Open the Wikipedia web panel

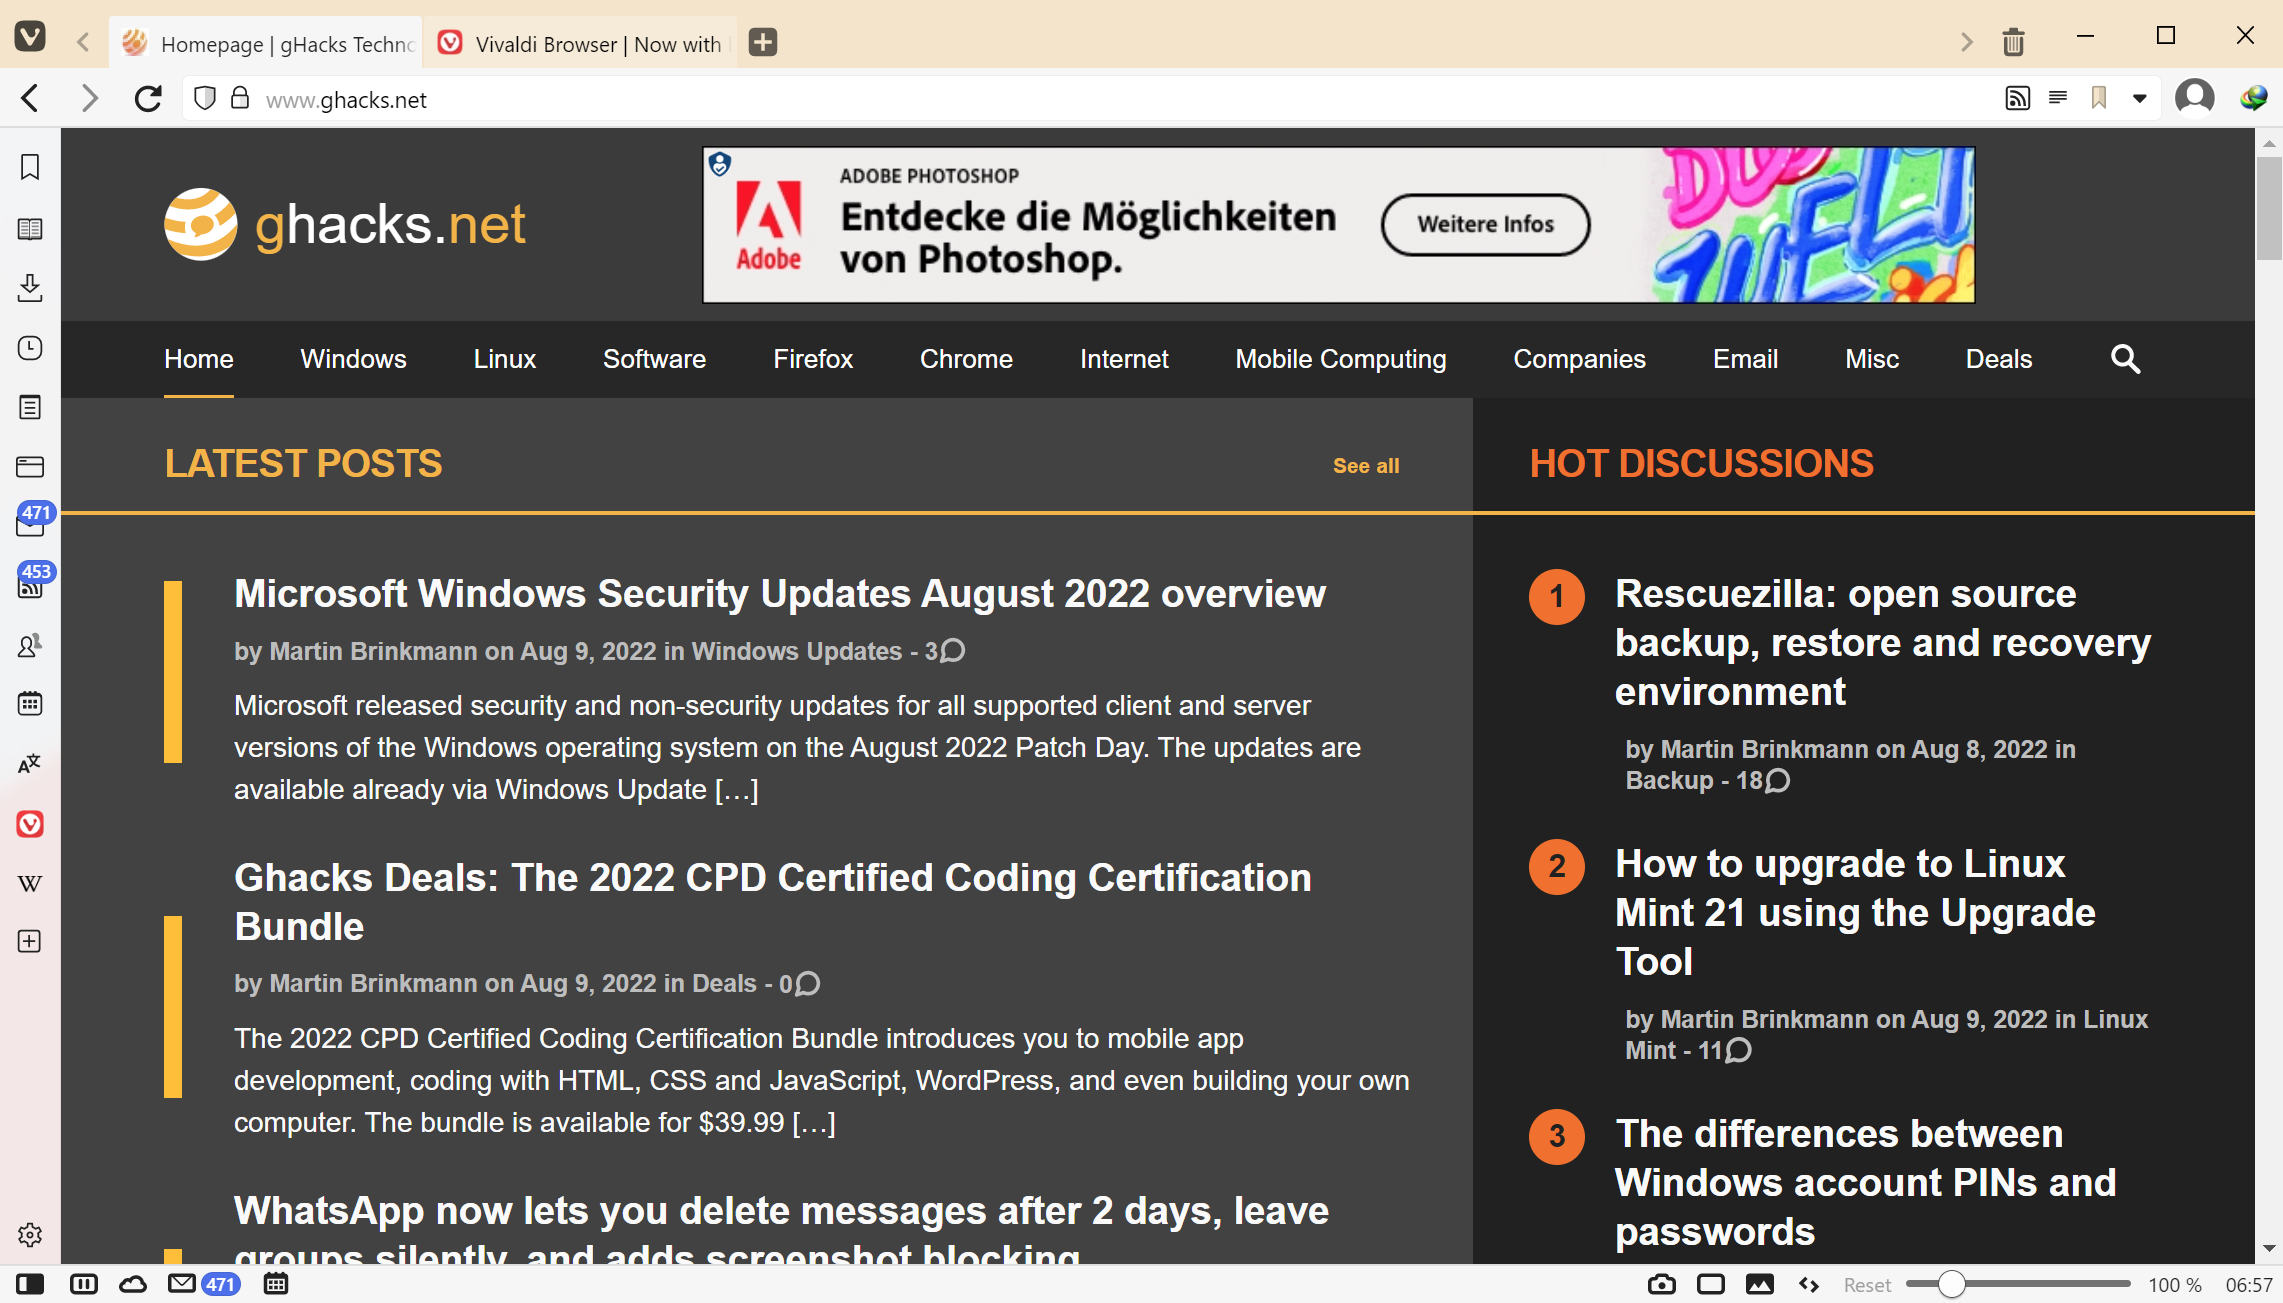(30, 883)
